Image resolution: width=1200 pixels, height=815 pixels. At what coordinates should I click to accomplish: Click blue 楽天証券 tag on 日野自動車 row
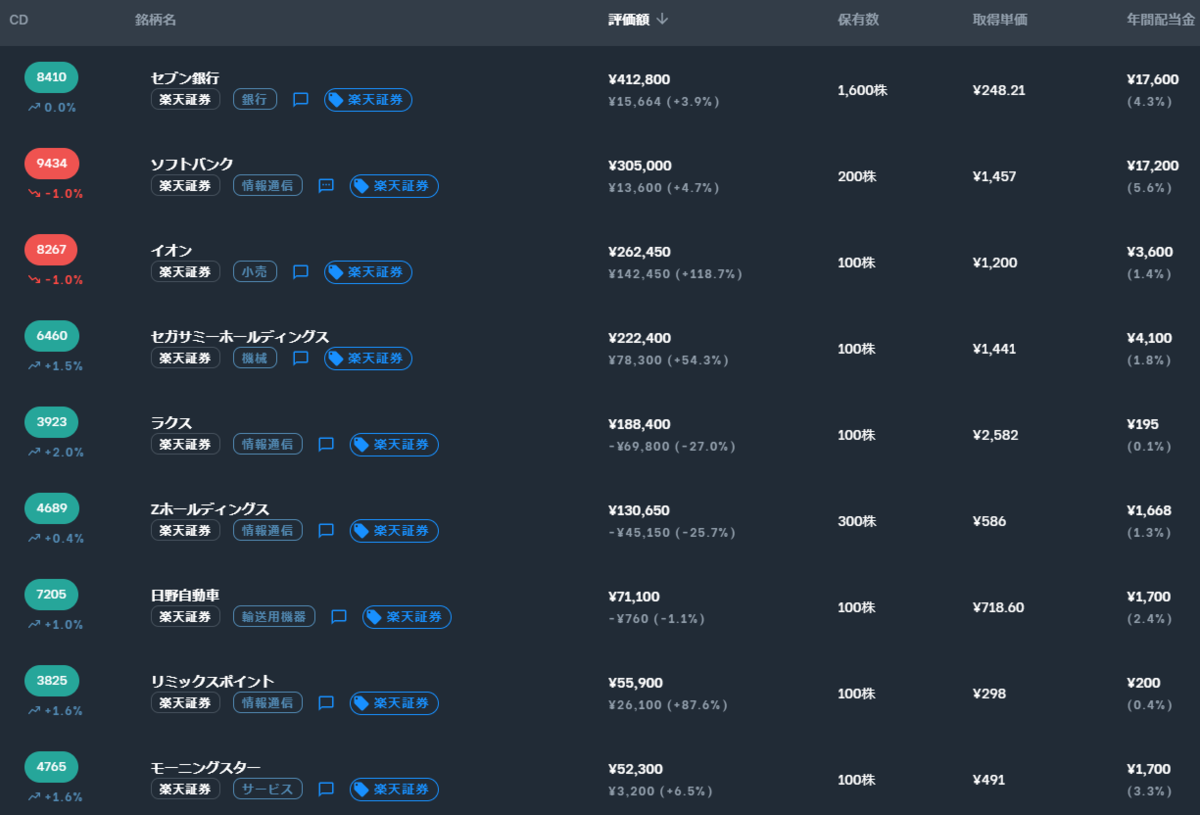coord(407,617)
